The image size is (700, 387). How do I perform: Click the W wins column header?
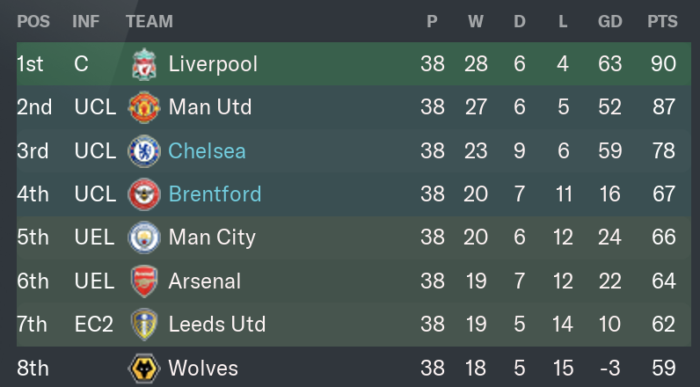[x=475, y=21]
